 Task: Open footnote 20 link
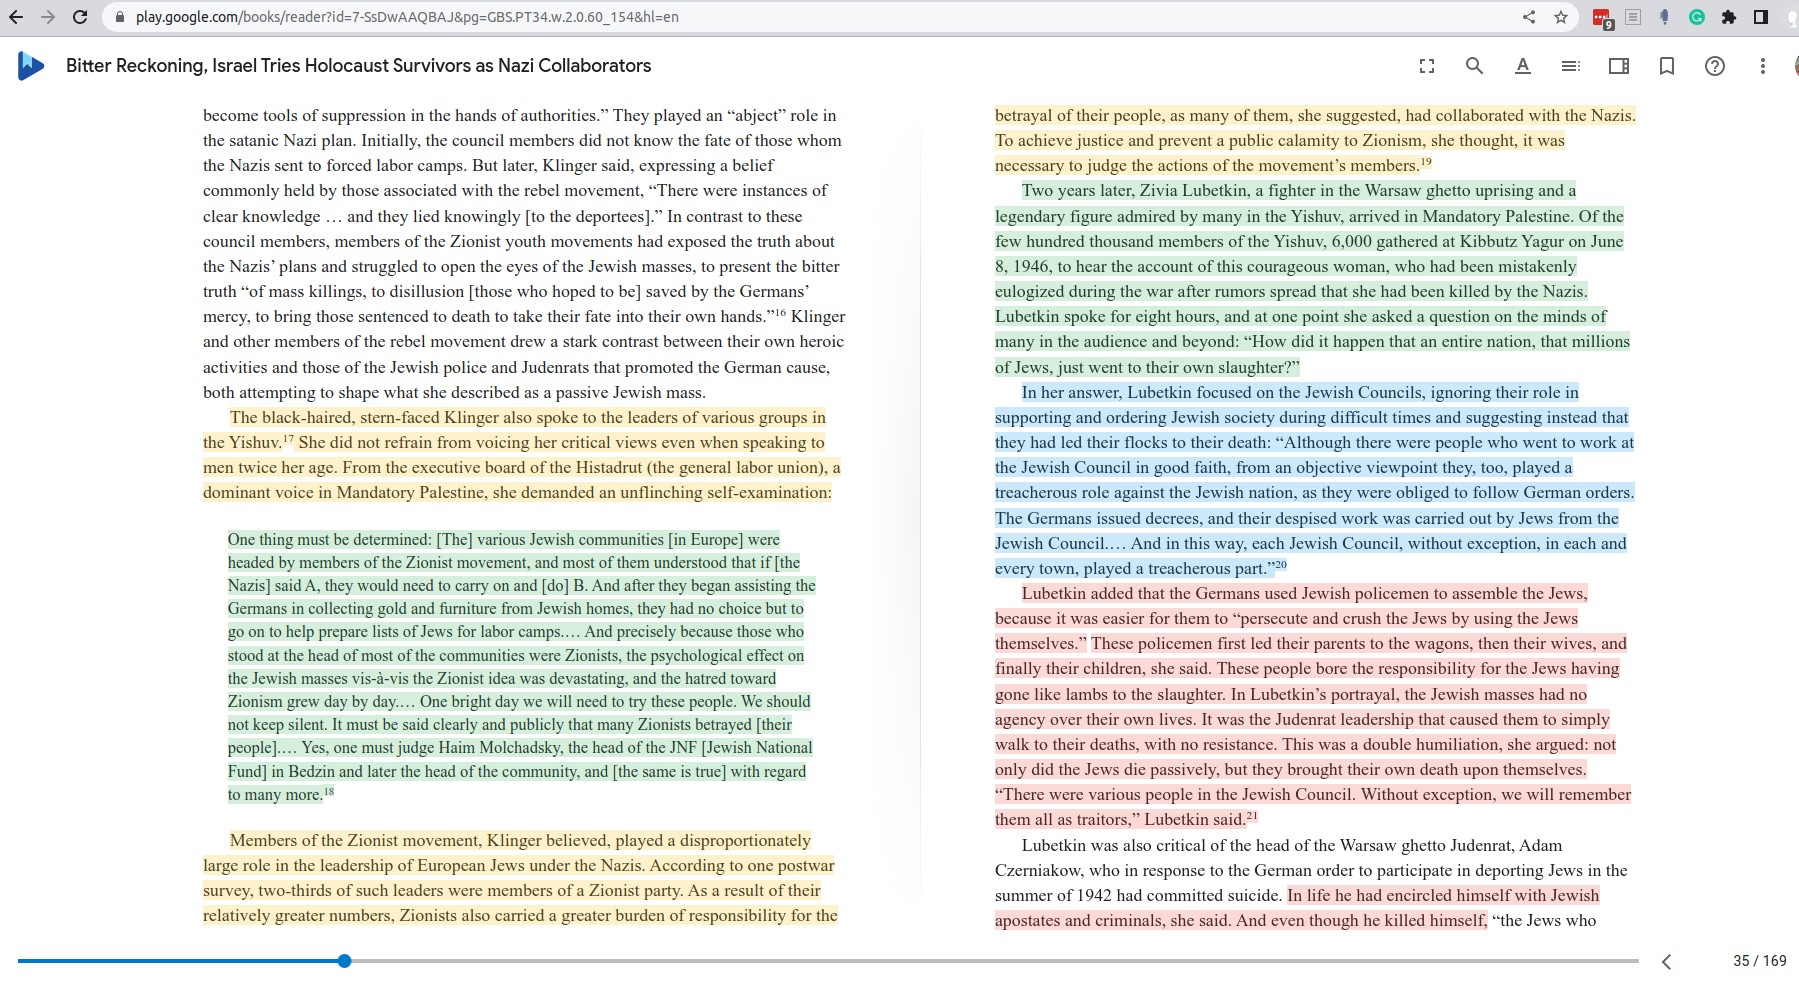[x=1281, y=565]
